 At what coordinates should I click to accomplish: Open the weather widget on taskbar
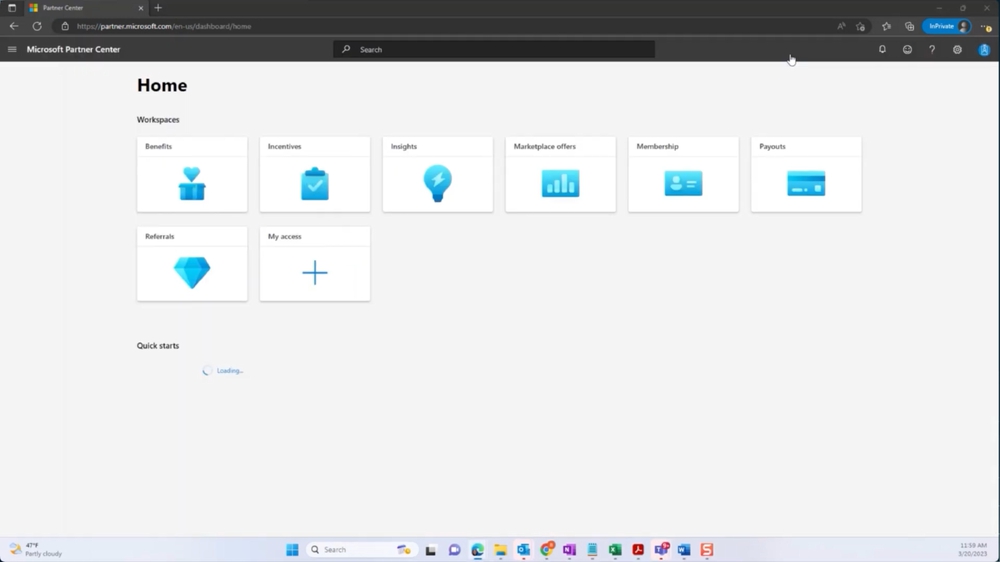(36, 549)
